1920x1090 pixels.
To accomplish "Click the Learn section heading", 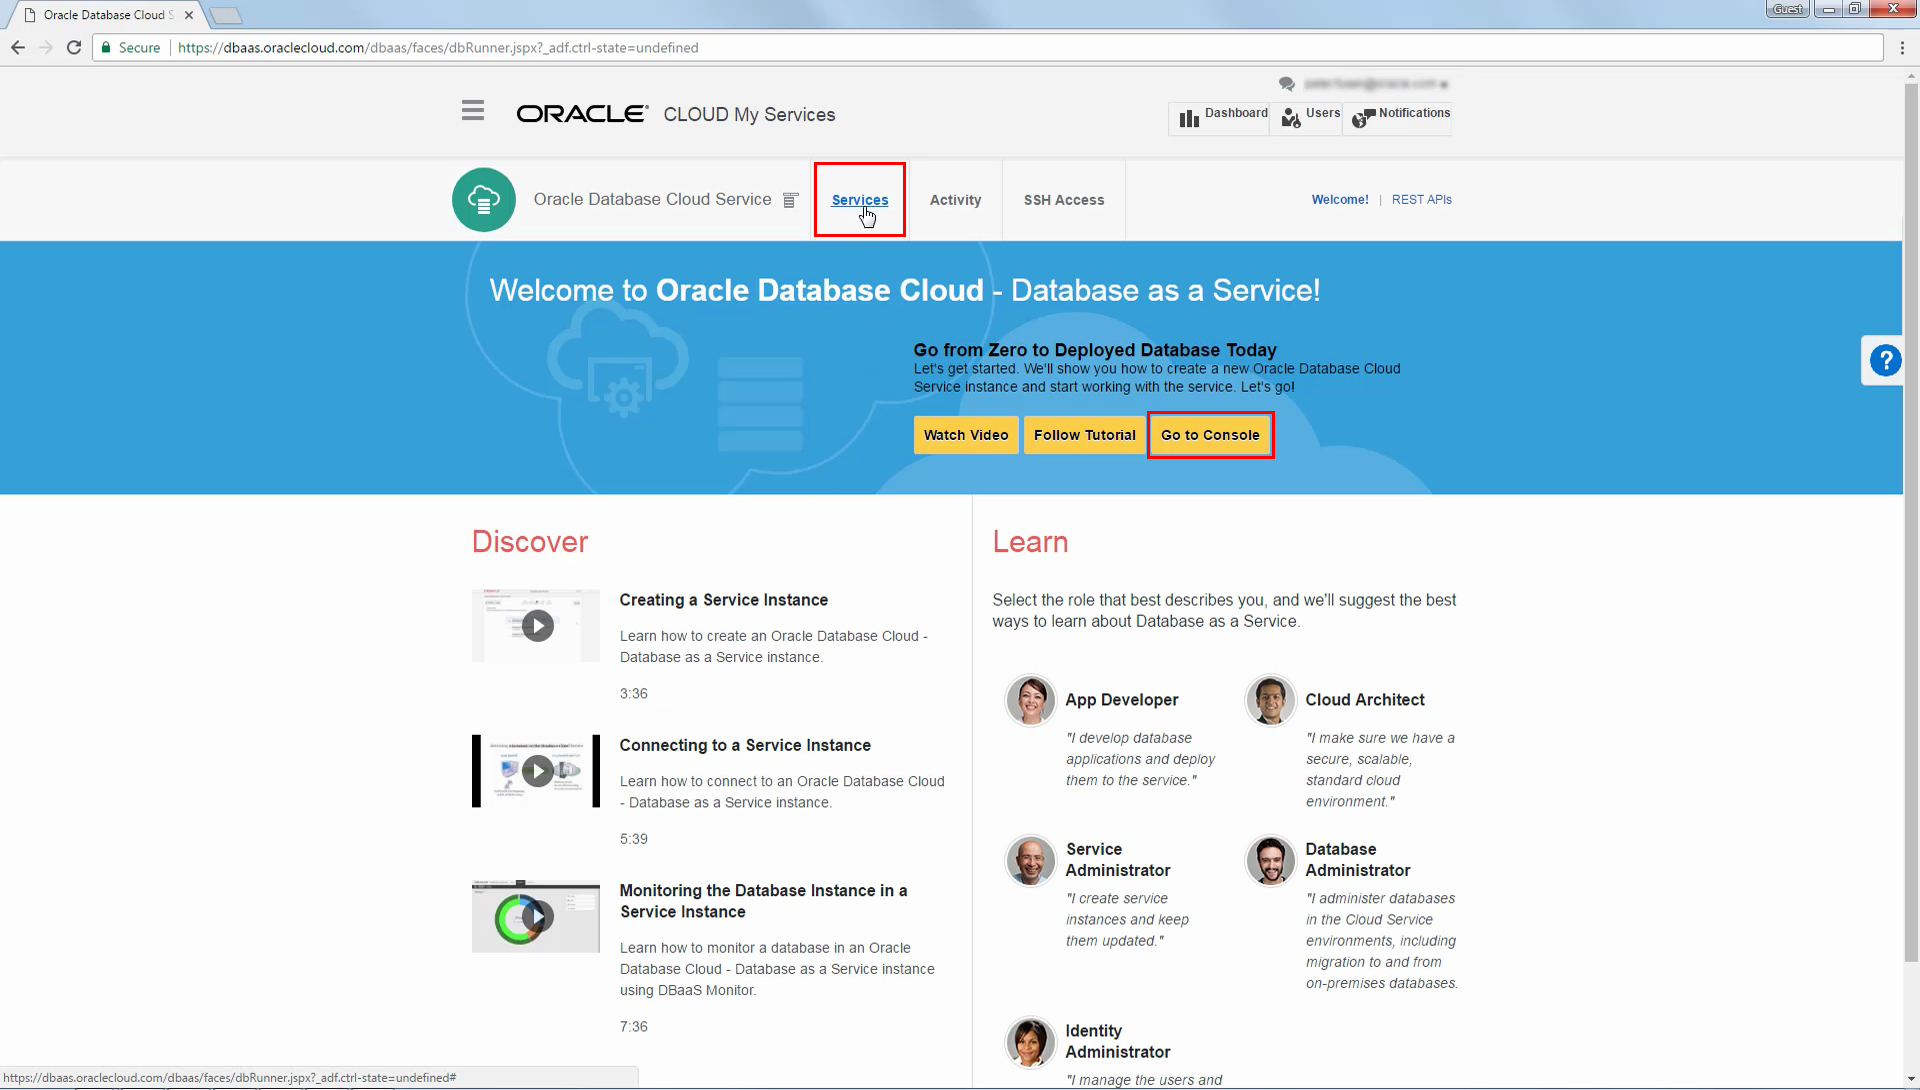I will (1030, 541).
